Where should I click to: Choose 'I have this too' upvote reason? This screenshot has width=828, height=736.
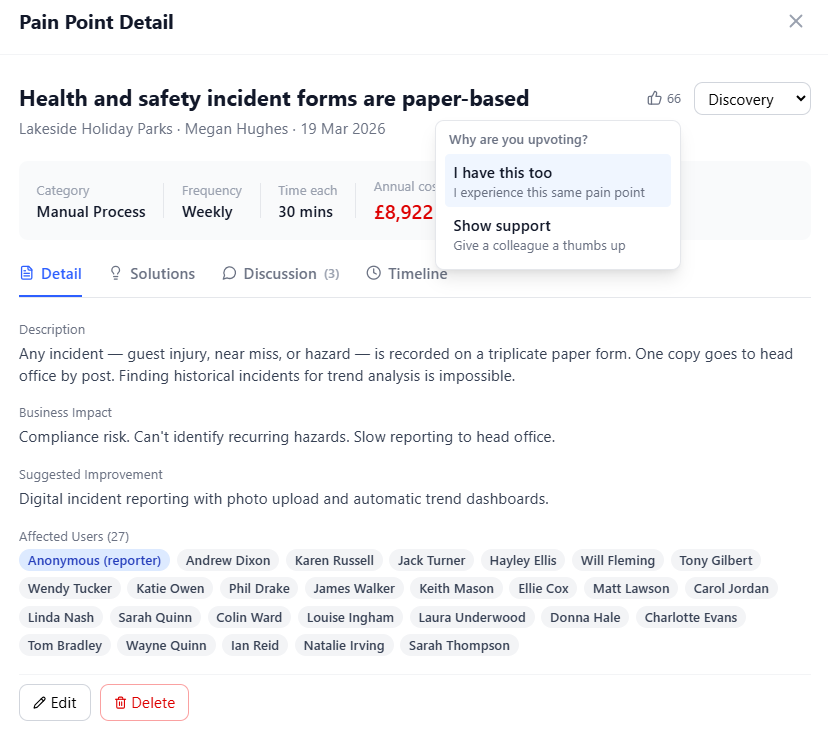point(558,181)
